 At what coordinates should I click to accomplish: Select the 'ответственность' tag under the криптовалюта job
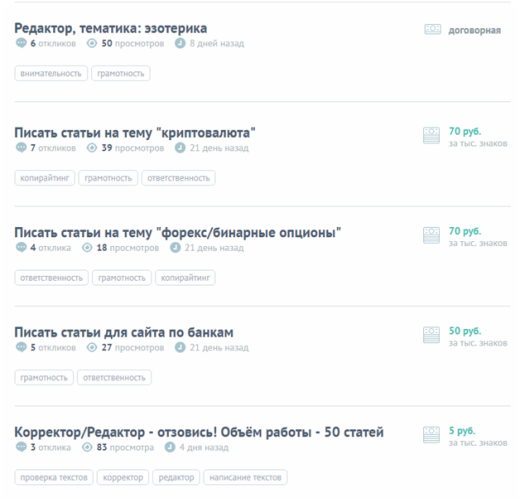pos(178,178)
